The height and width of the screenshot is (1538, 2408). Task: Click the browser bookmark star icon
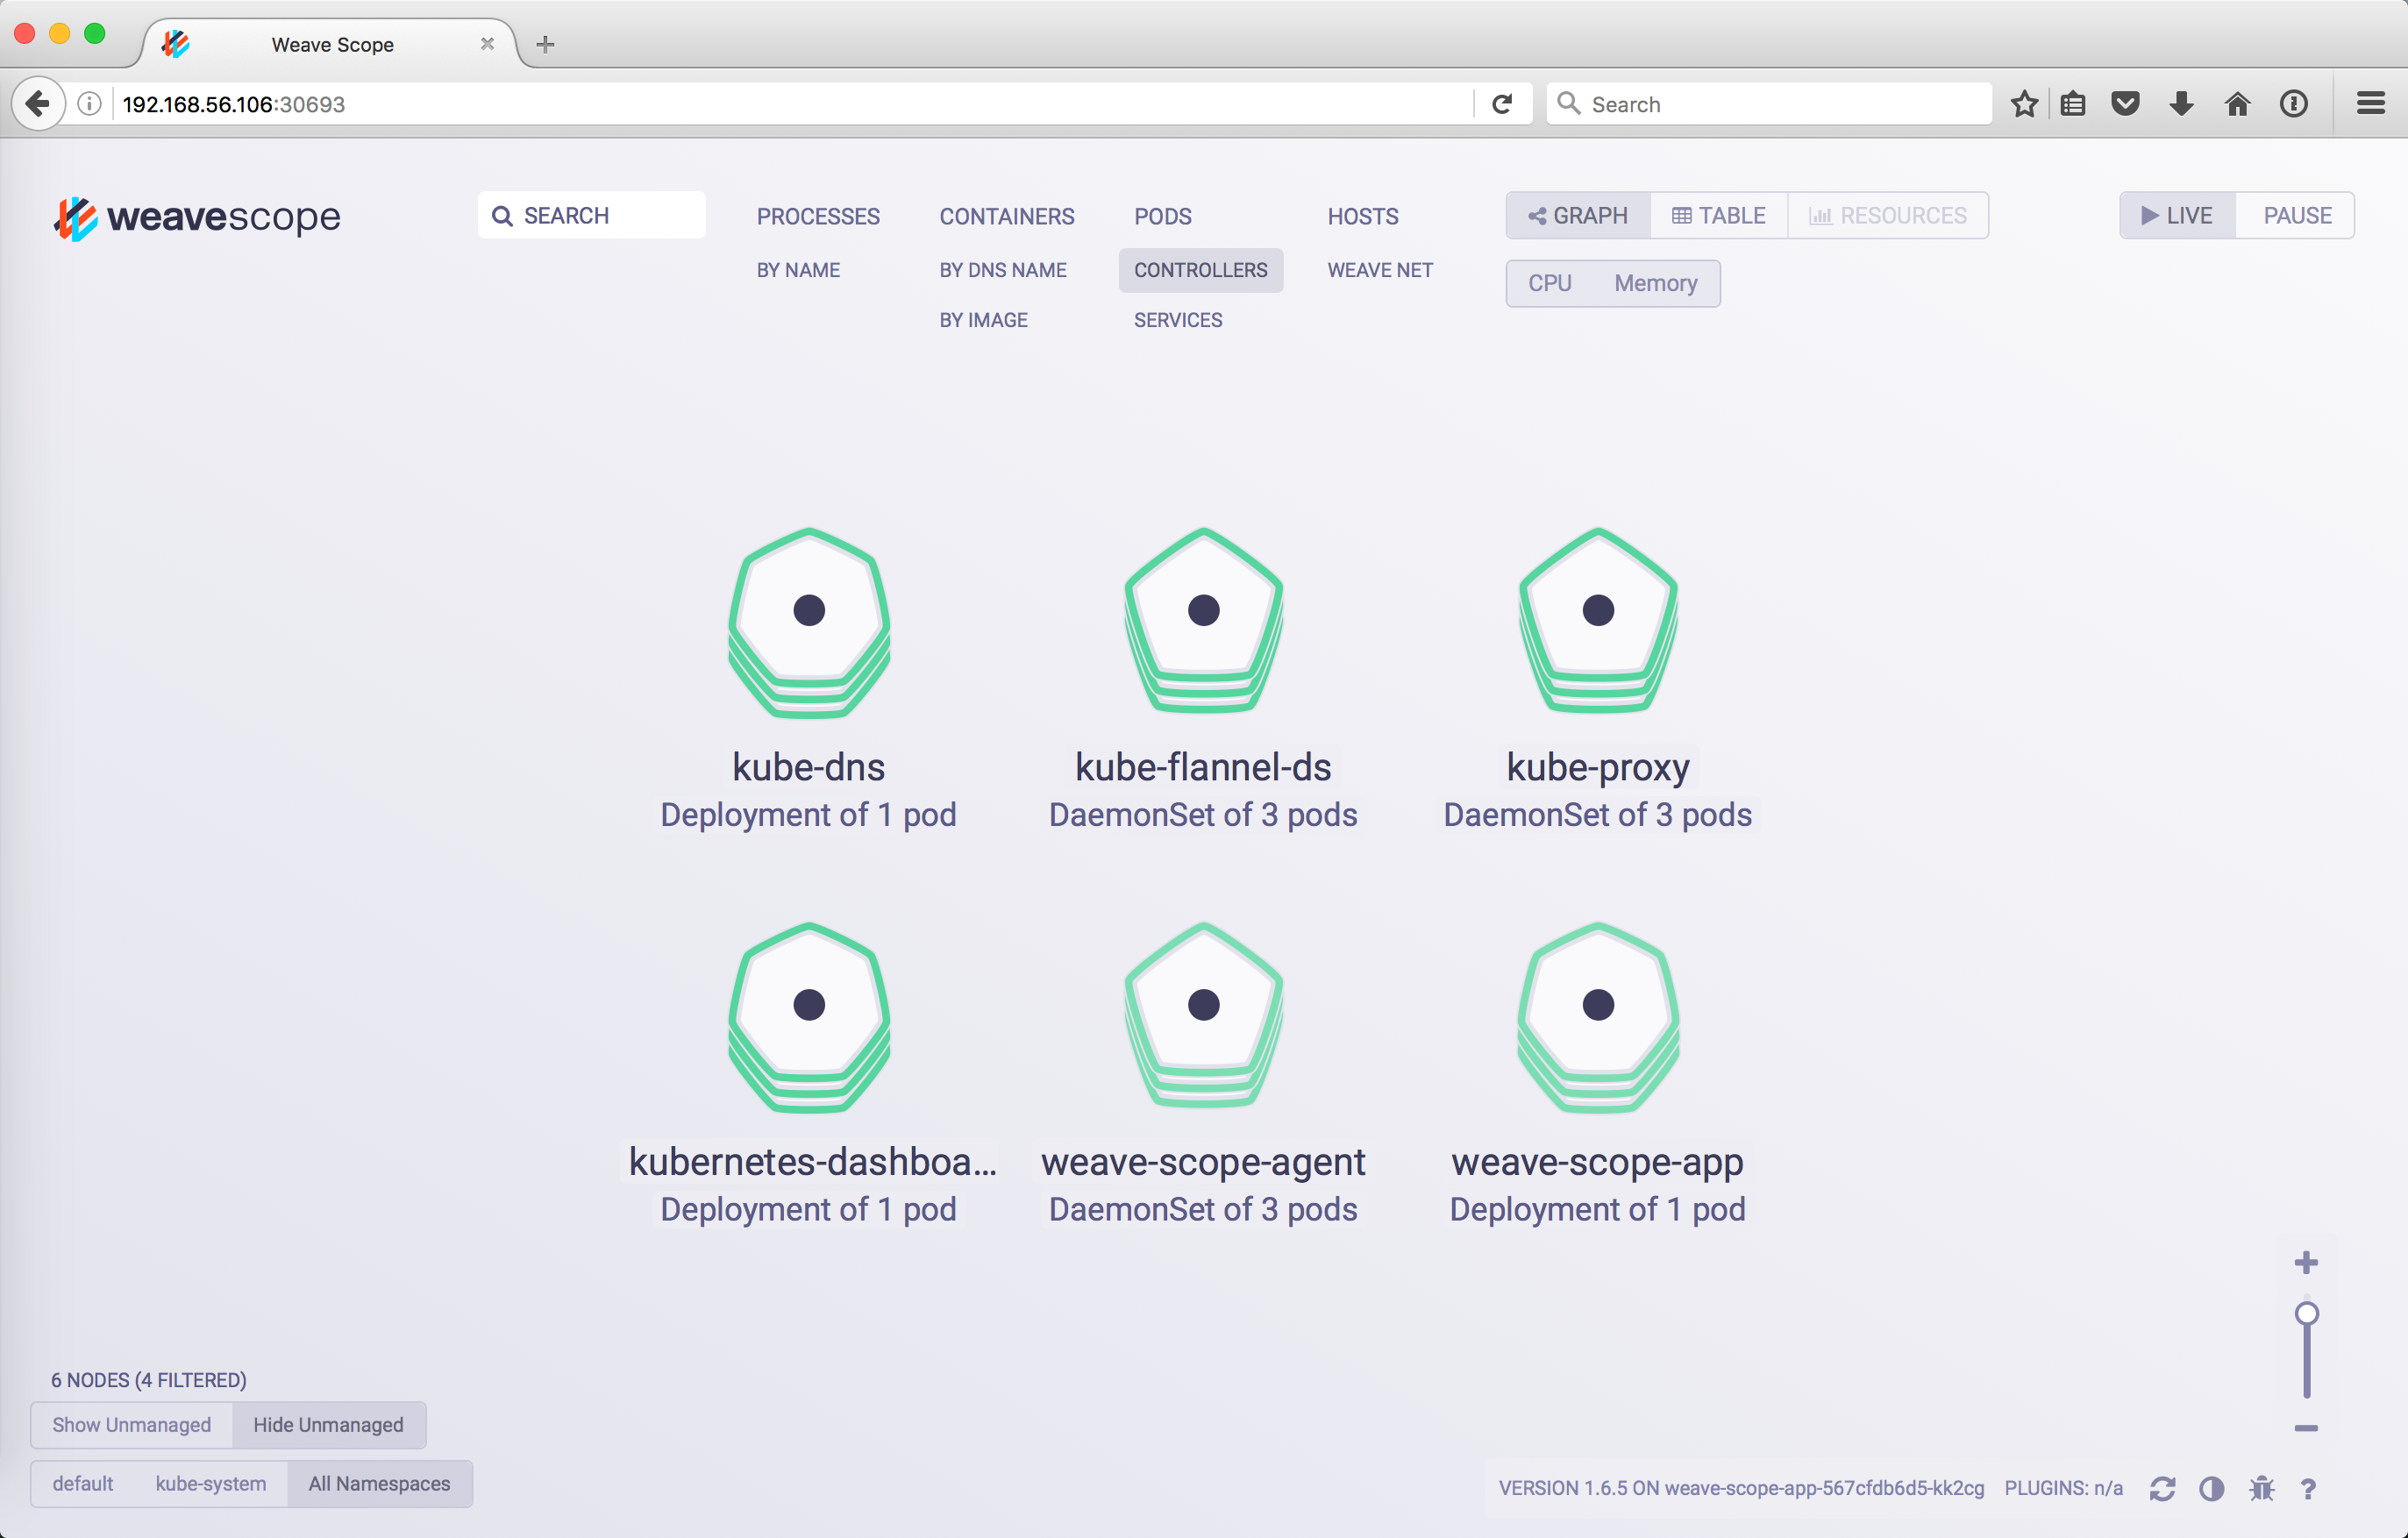(2023, 104)
